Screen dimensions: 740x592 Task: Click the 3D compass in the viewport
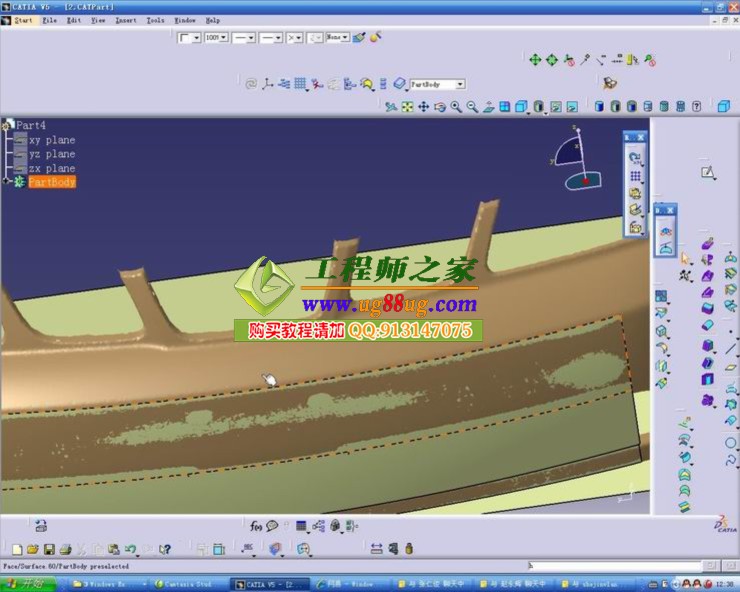579,159
